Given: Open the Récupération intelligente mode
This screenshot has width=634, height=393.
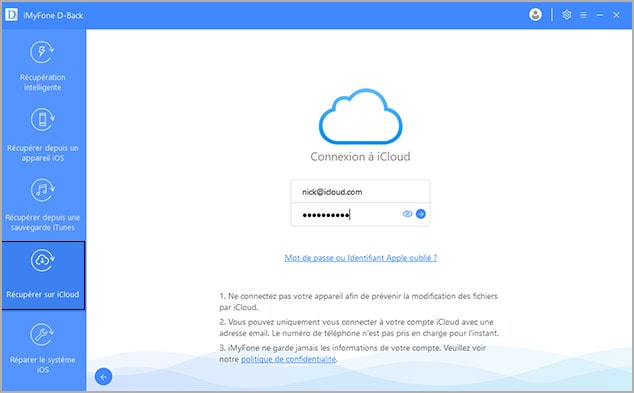Looking at the screenshot, I should point(42,66).
